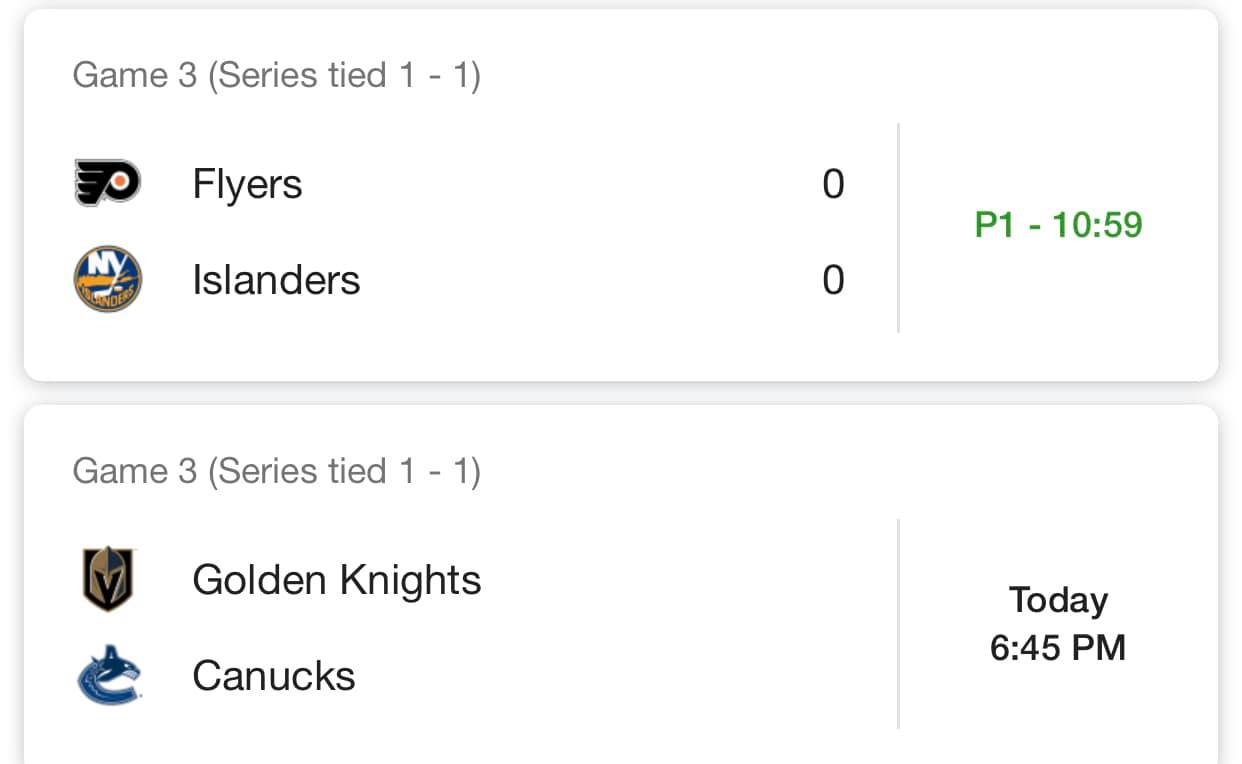Open the Islanders team name
The height and width of the screenshot is (764, 1242).
(276, 279)
